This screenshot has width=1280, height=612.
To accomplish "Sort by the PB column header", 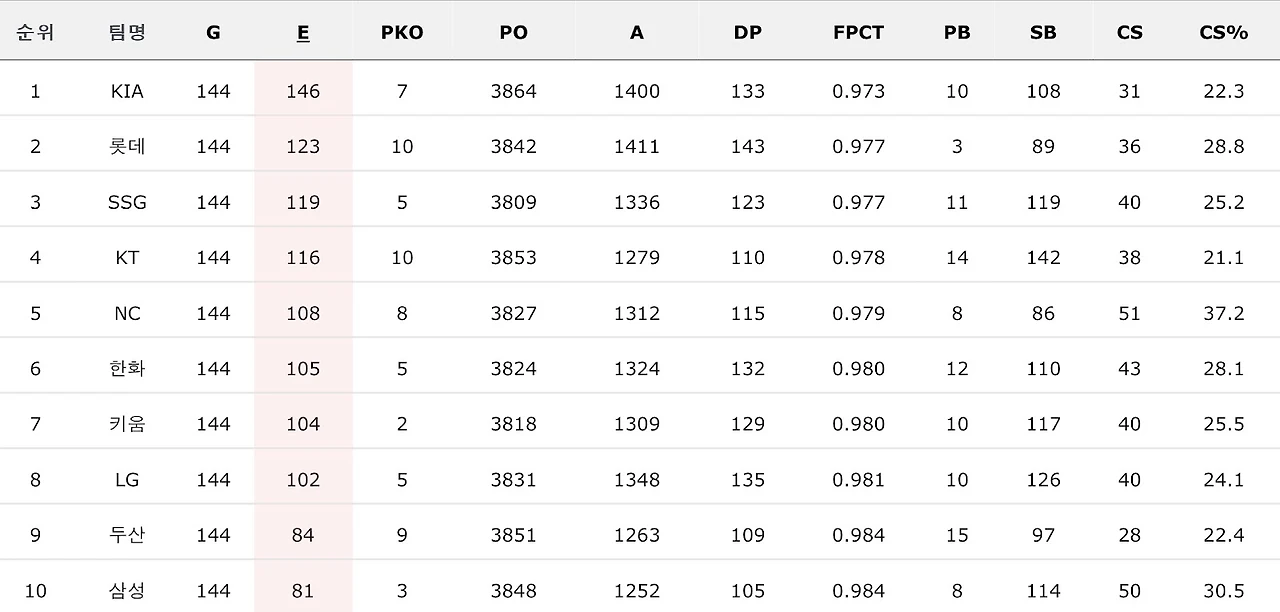I will coord(957,32).
